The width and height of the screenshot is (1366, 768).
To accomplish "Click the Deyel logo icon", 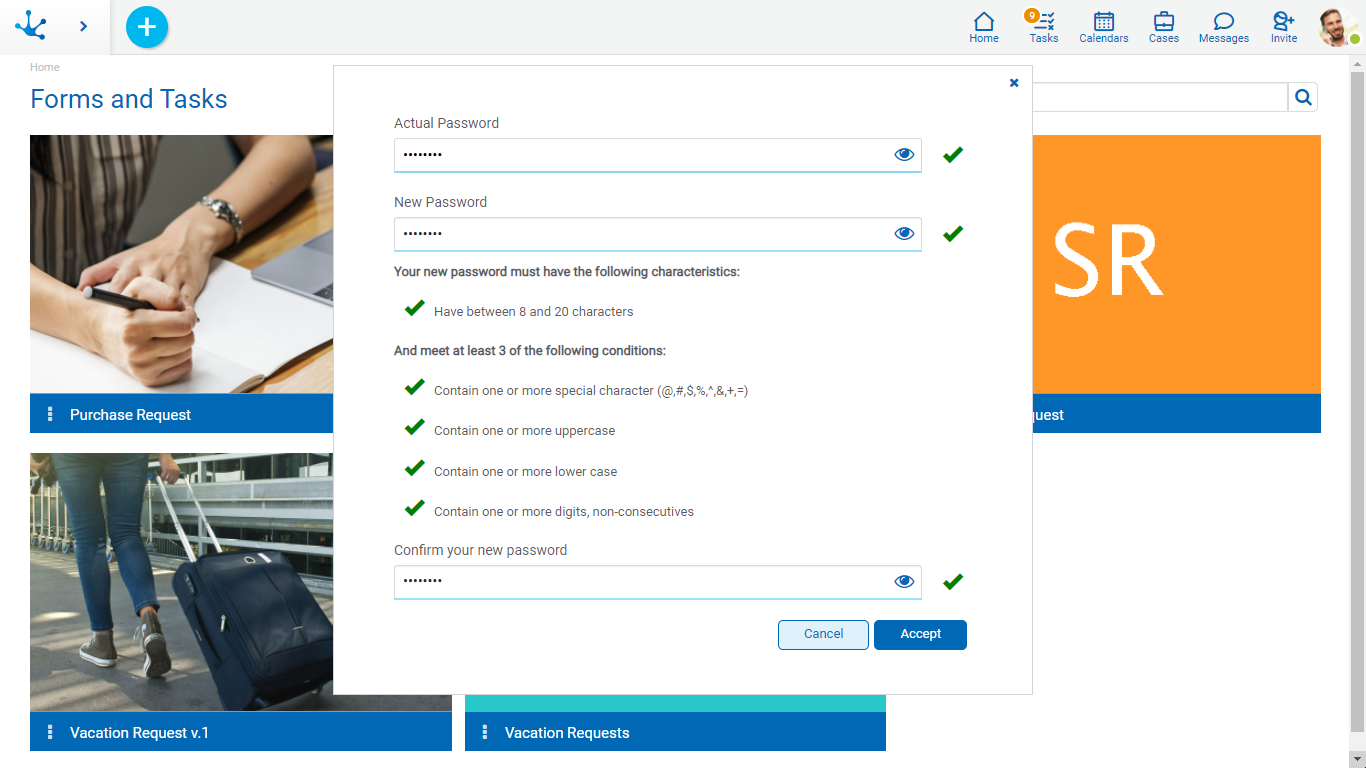I will 31,26.
